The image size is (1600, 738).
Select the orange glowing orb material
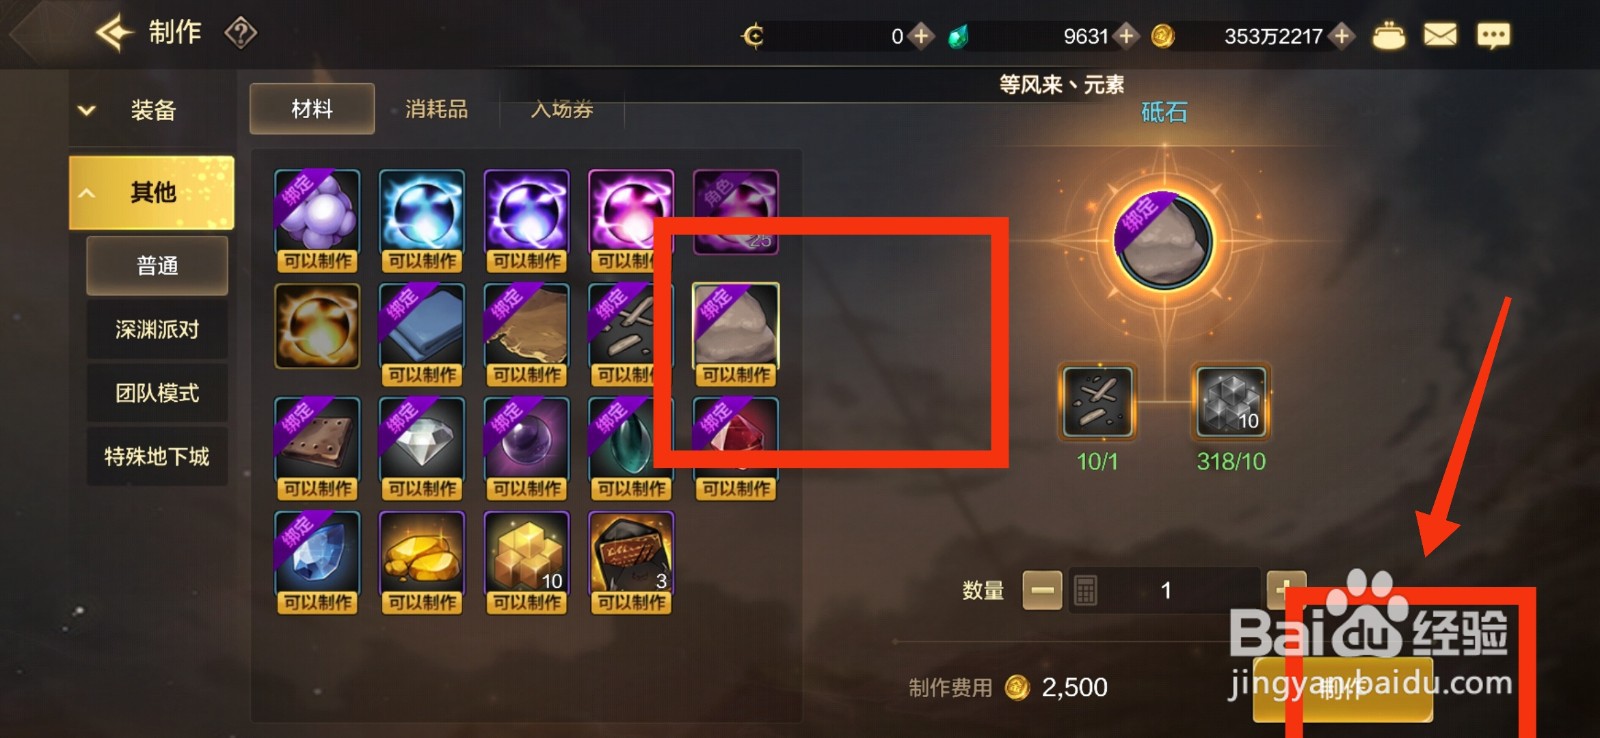317,326
